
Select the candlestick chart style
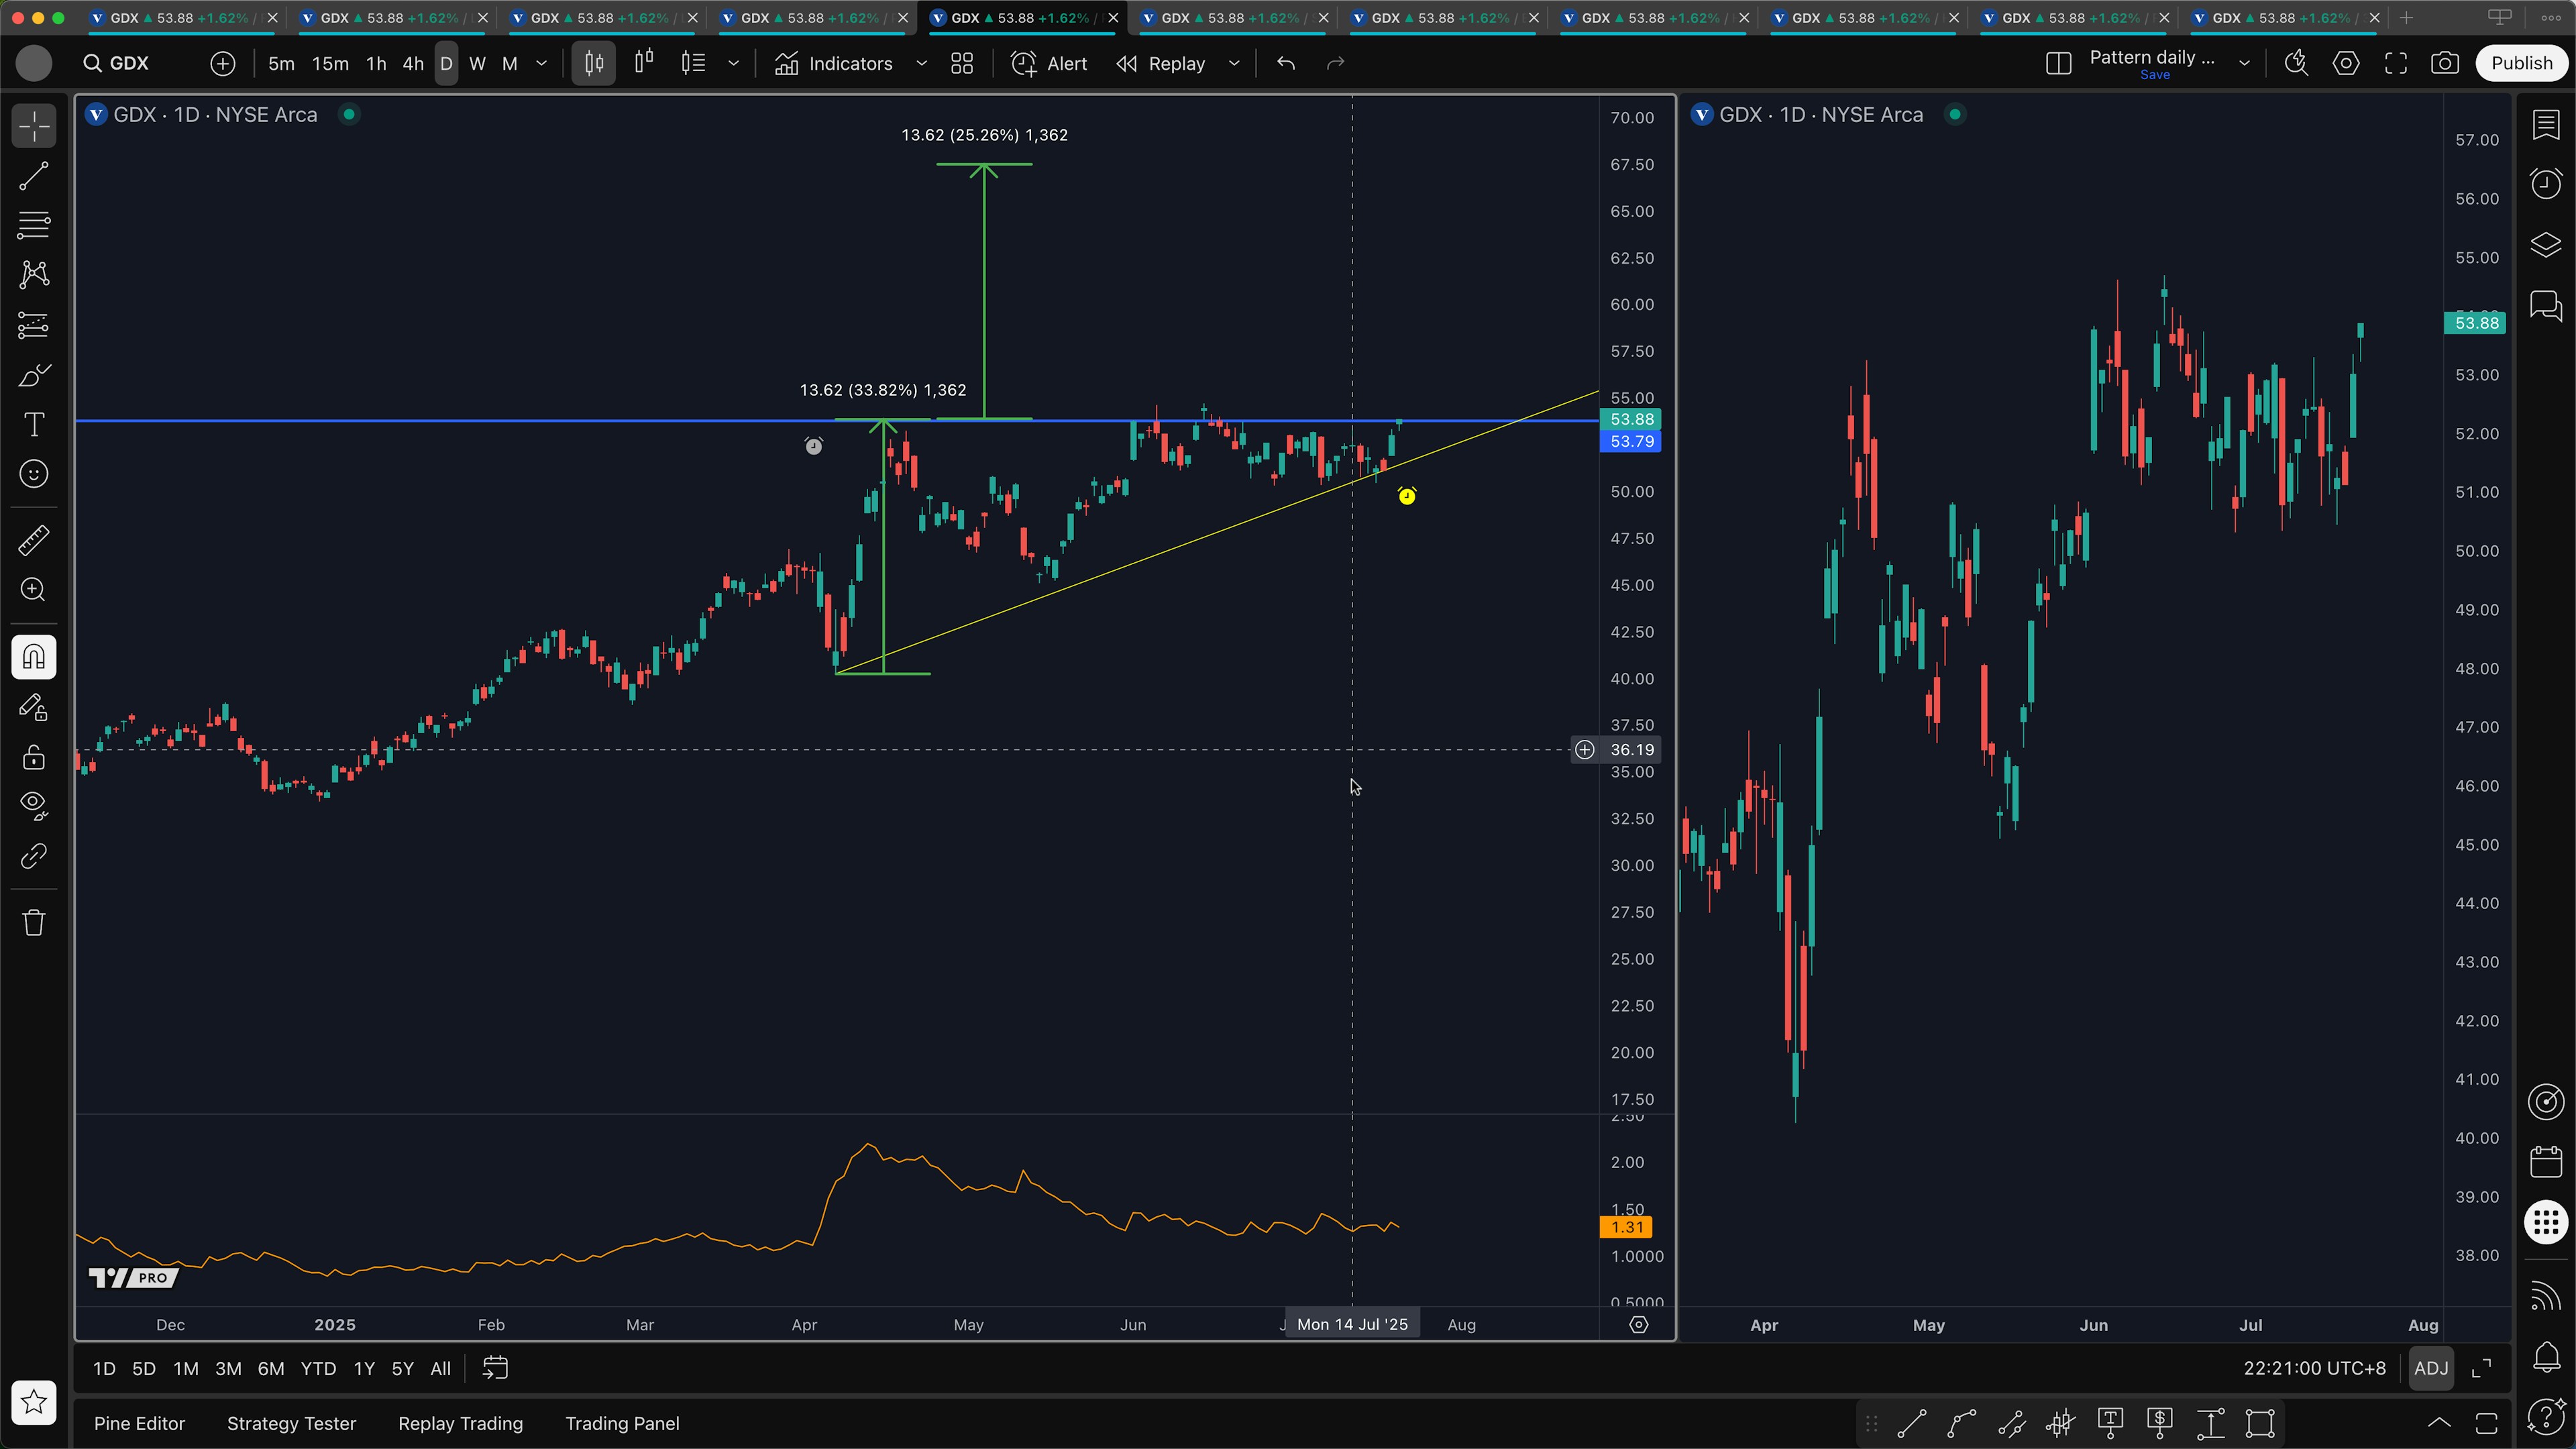point(594,63)
